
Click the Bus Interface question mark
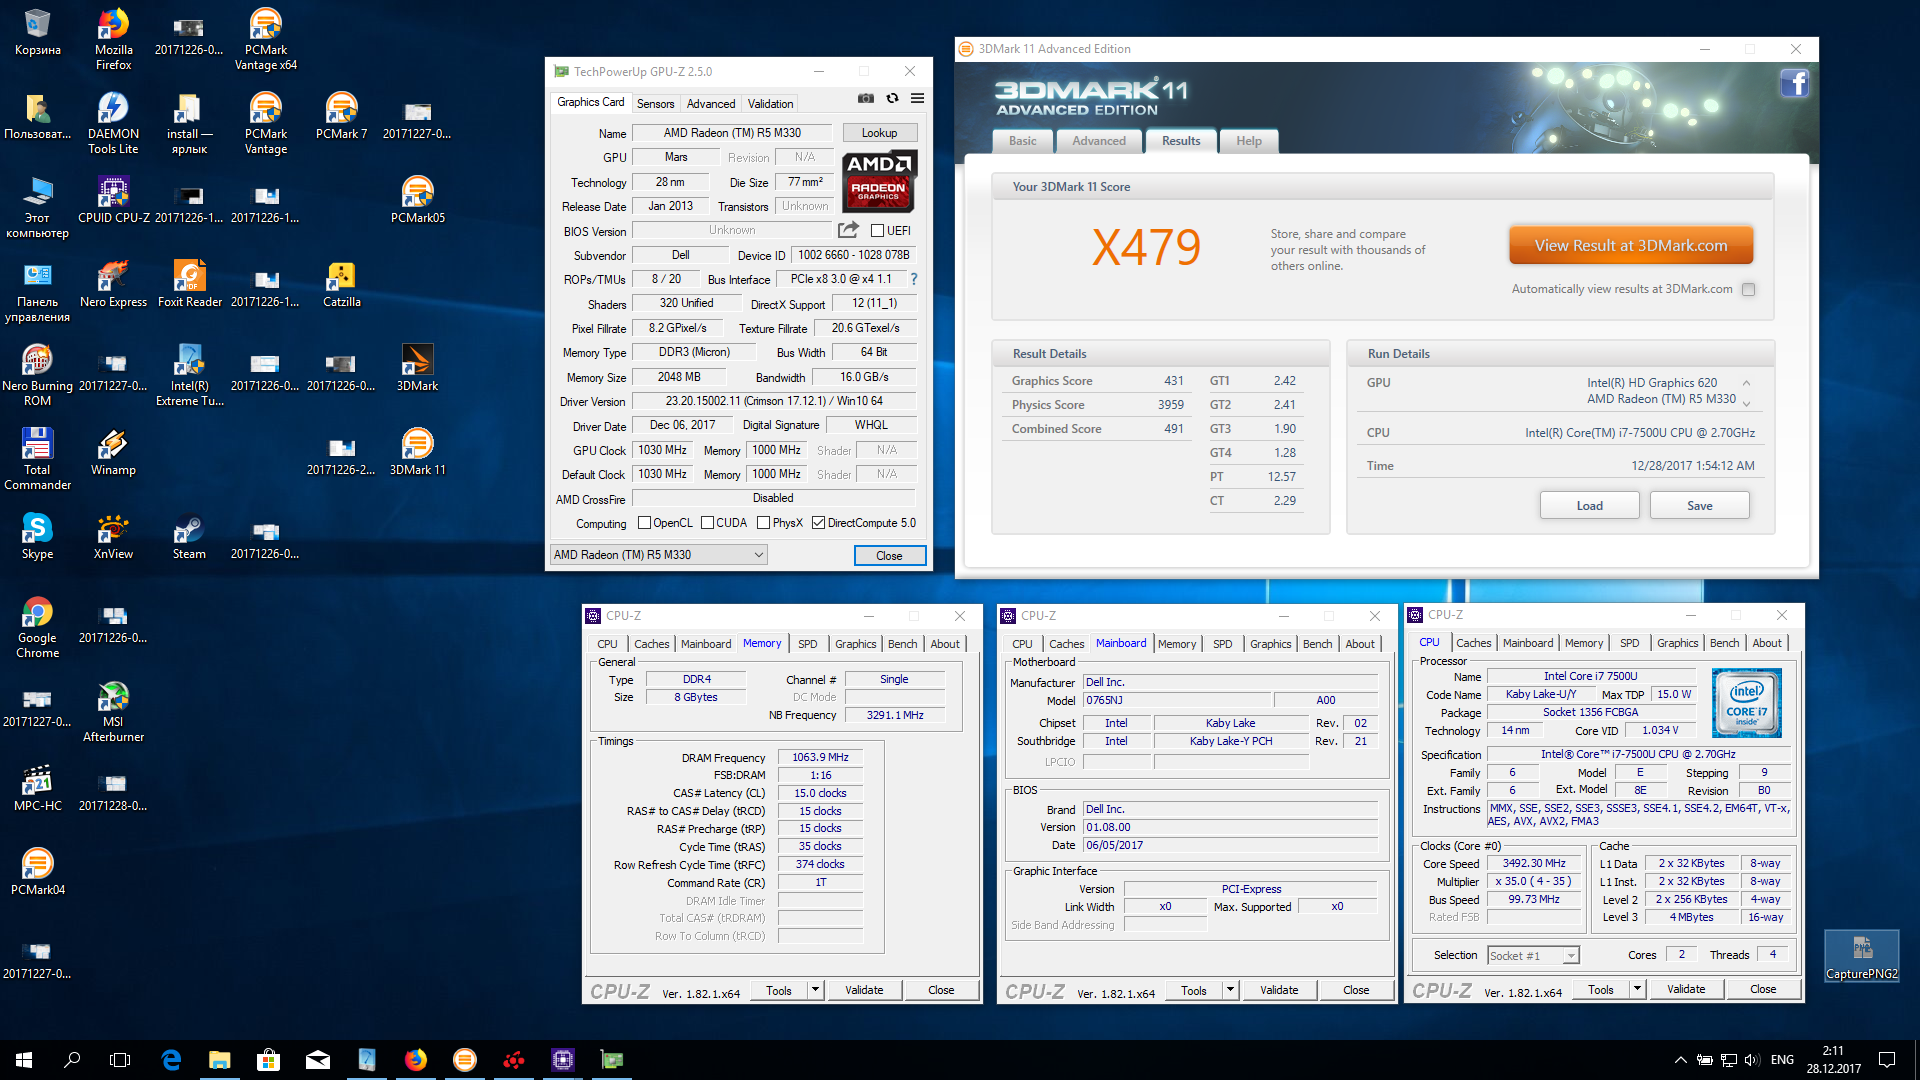tap(913, 279)
